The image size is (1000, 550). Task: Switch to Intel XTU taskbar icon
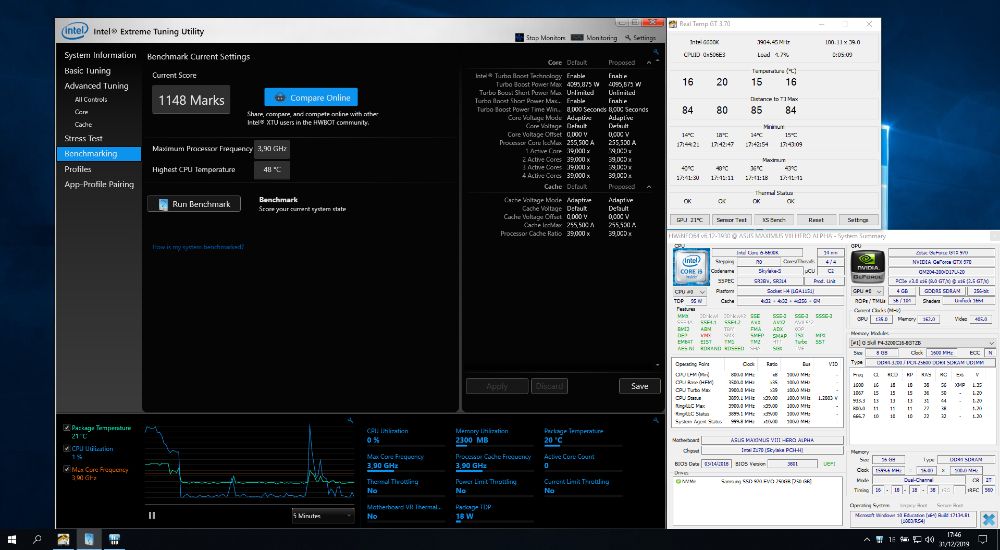point(89,540)
